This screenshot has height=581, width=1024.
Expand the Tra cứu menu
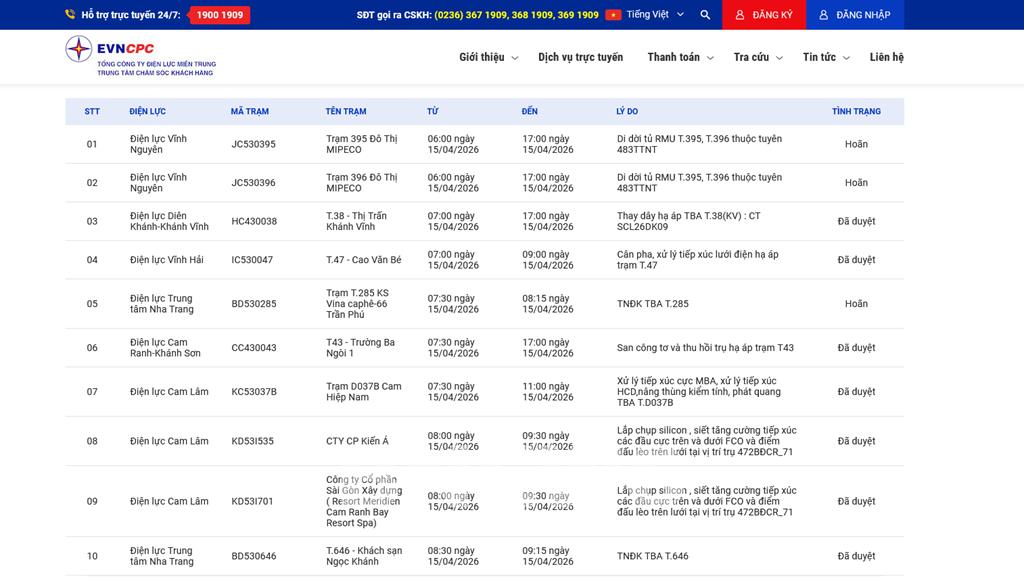758,58
